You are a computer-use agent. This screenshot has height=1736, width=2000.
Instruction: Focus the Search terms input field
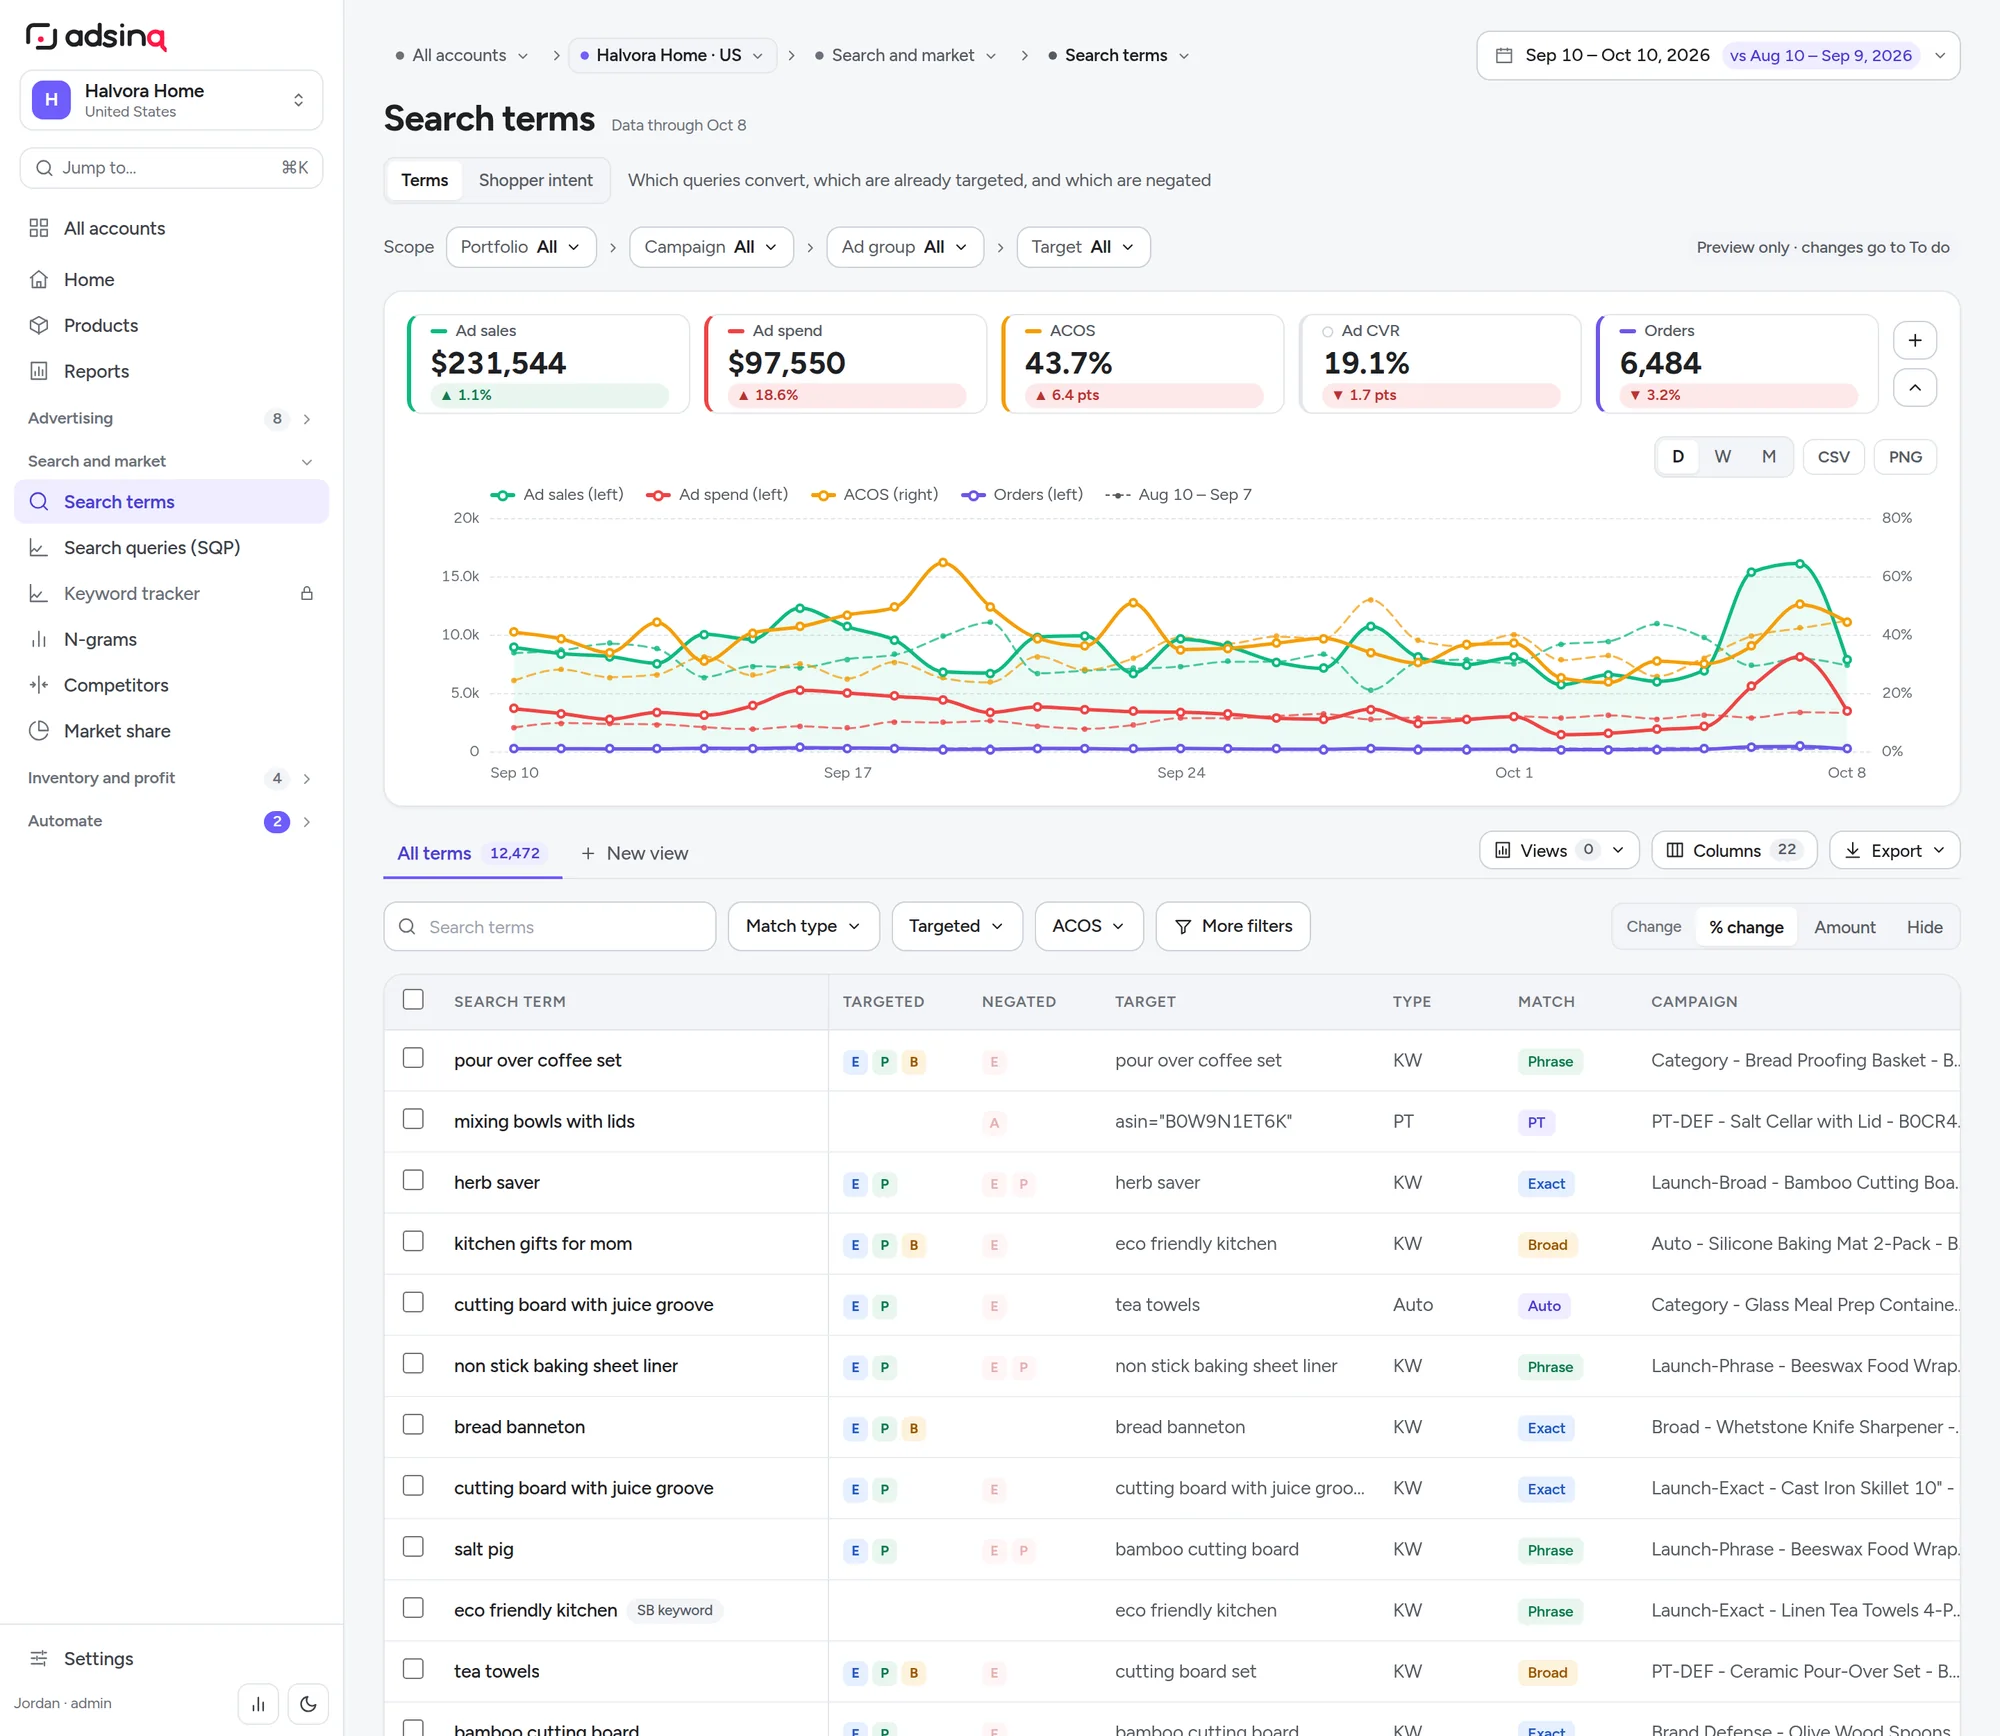point(550,927)
